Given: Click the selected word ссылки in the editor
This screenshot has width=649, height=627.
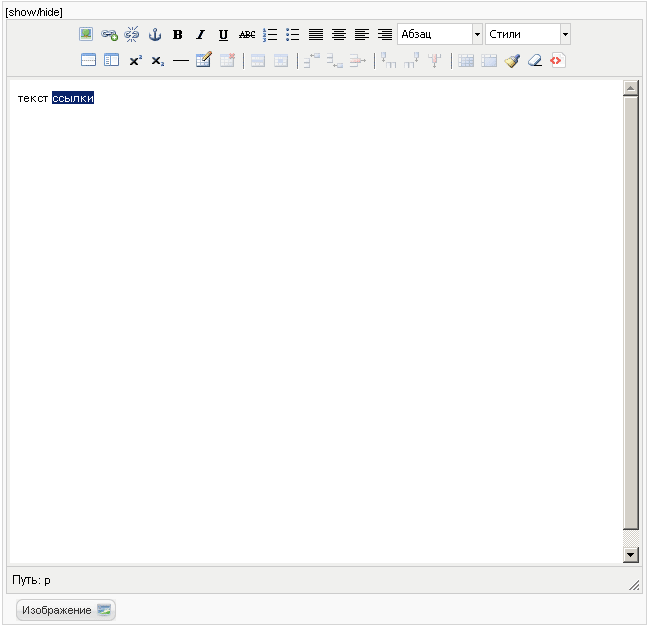Looking at the screenshot, I should click(x=73, y=98).
